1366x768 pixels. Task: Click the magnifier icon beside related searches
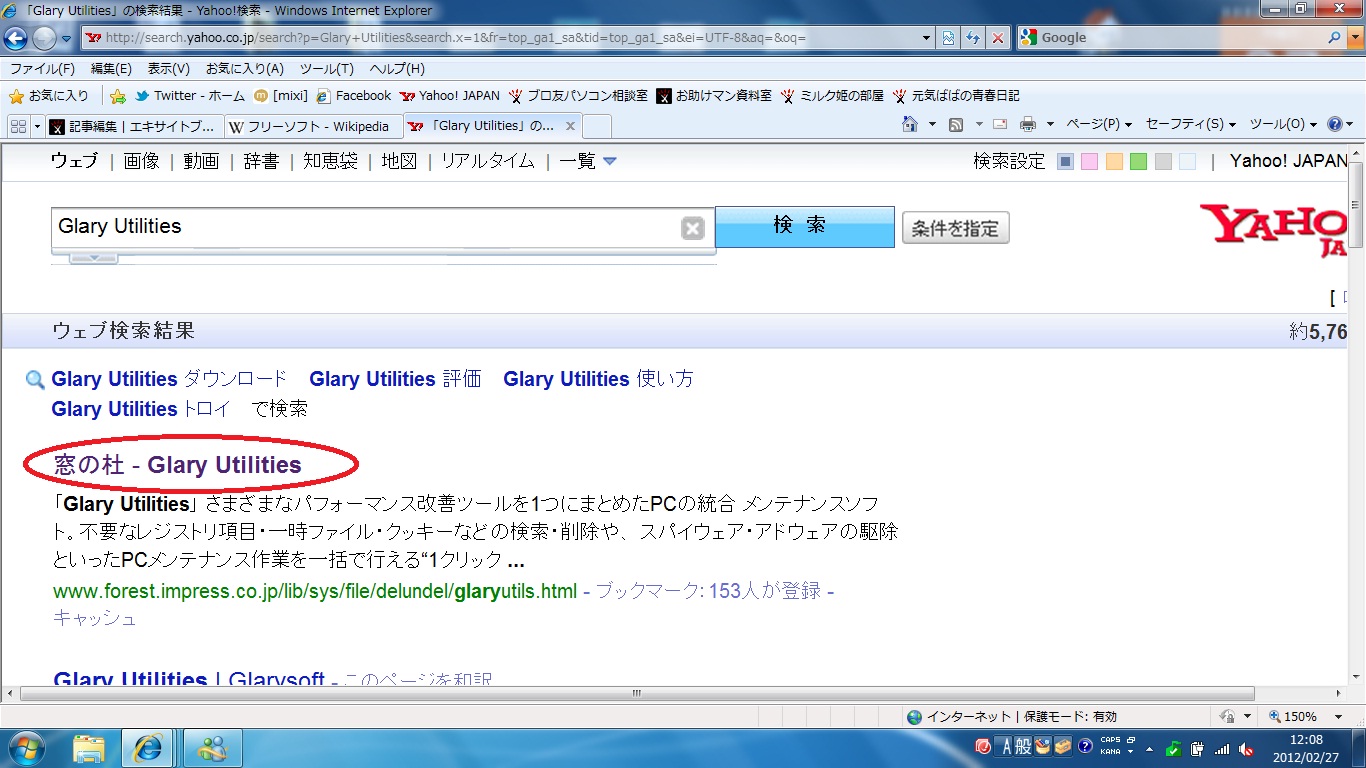[x=35, y=380]
